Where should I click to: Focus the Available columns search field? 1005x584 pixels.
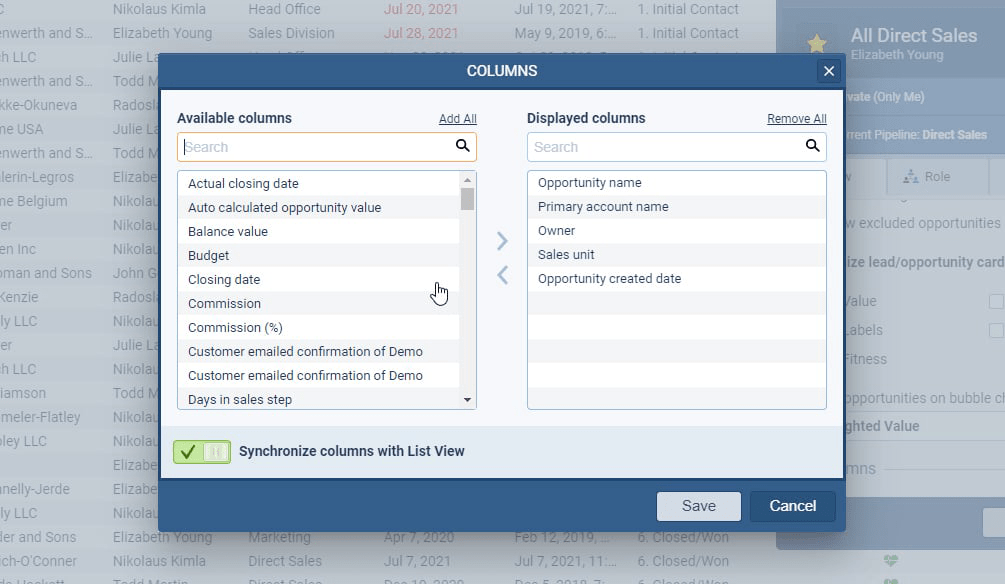pyautogui.click(x=315, y=147)
